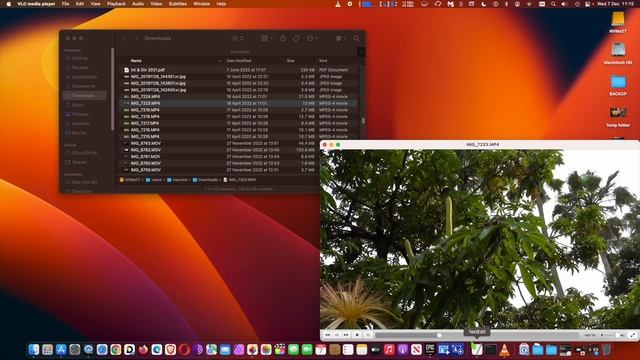
Task: Click NVMe2T in the Finder path bar
Action: pyautogui.click(x=130, y=180)
